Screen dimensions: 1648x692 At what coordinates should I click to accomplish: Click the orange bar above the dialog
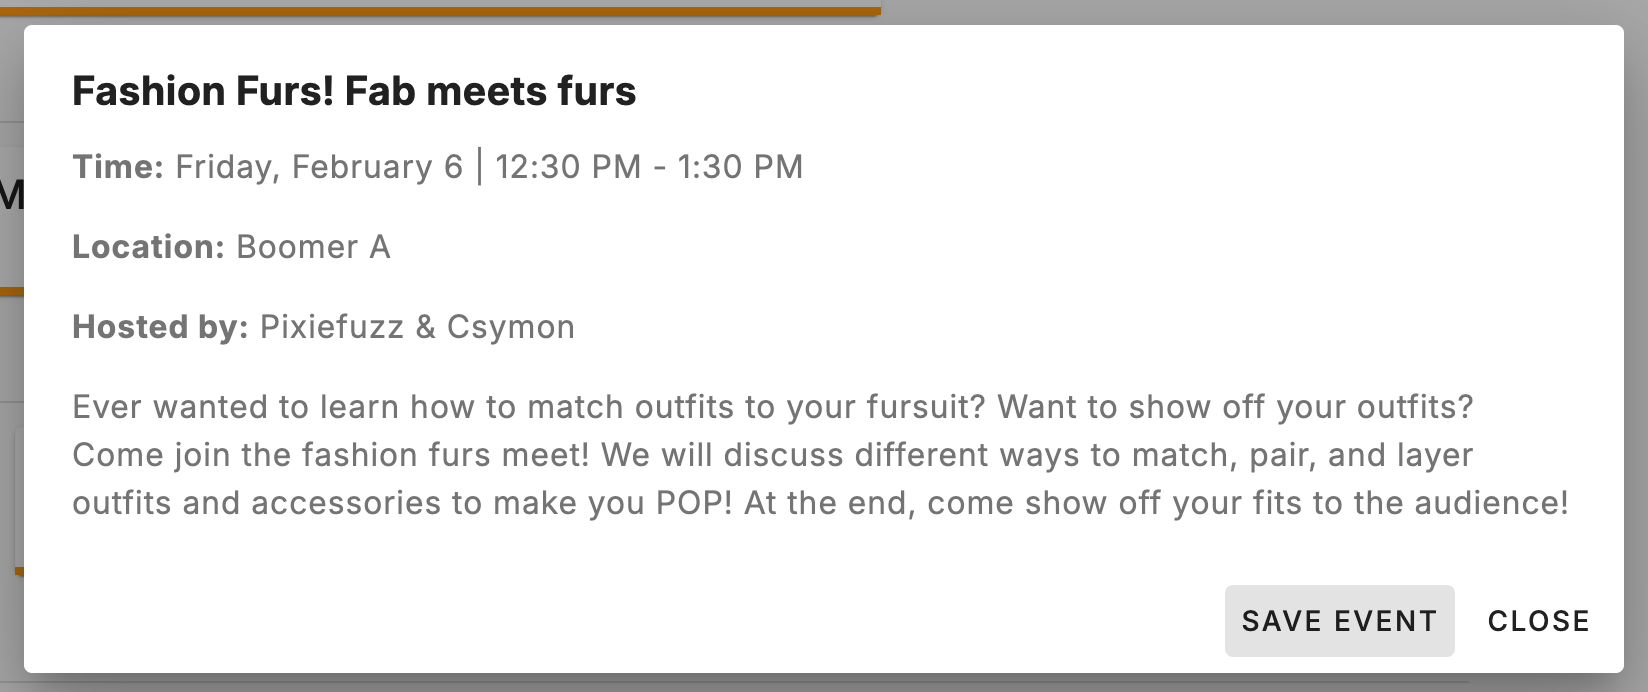pyautogui.click(x=440, y=11)
